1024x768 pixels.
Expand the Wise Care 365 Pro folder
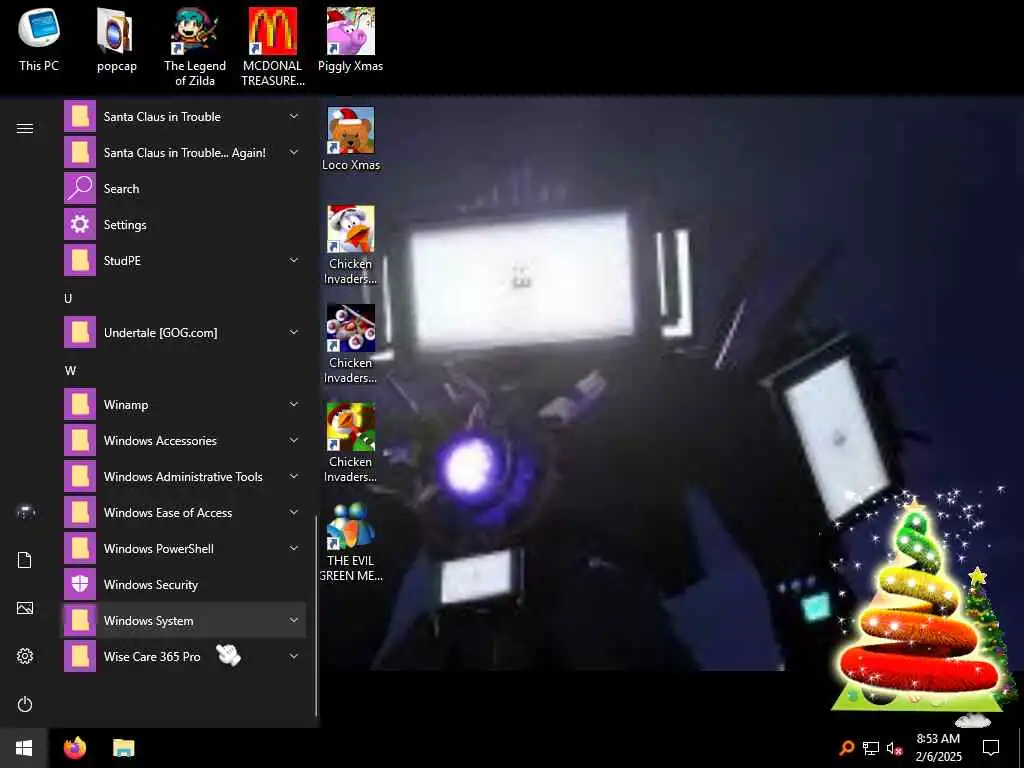click(185, 656)
